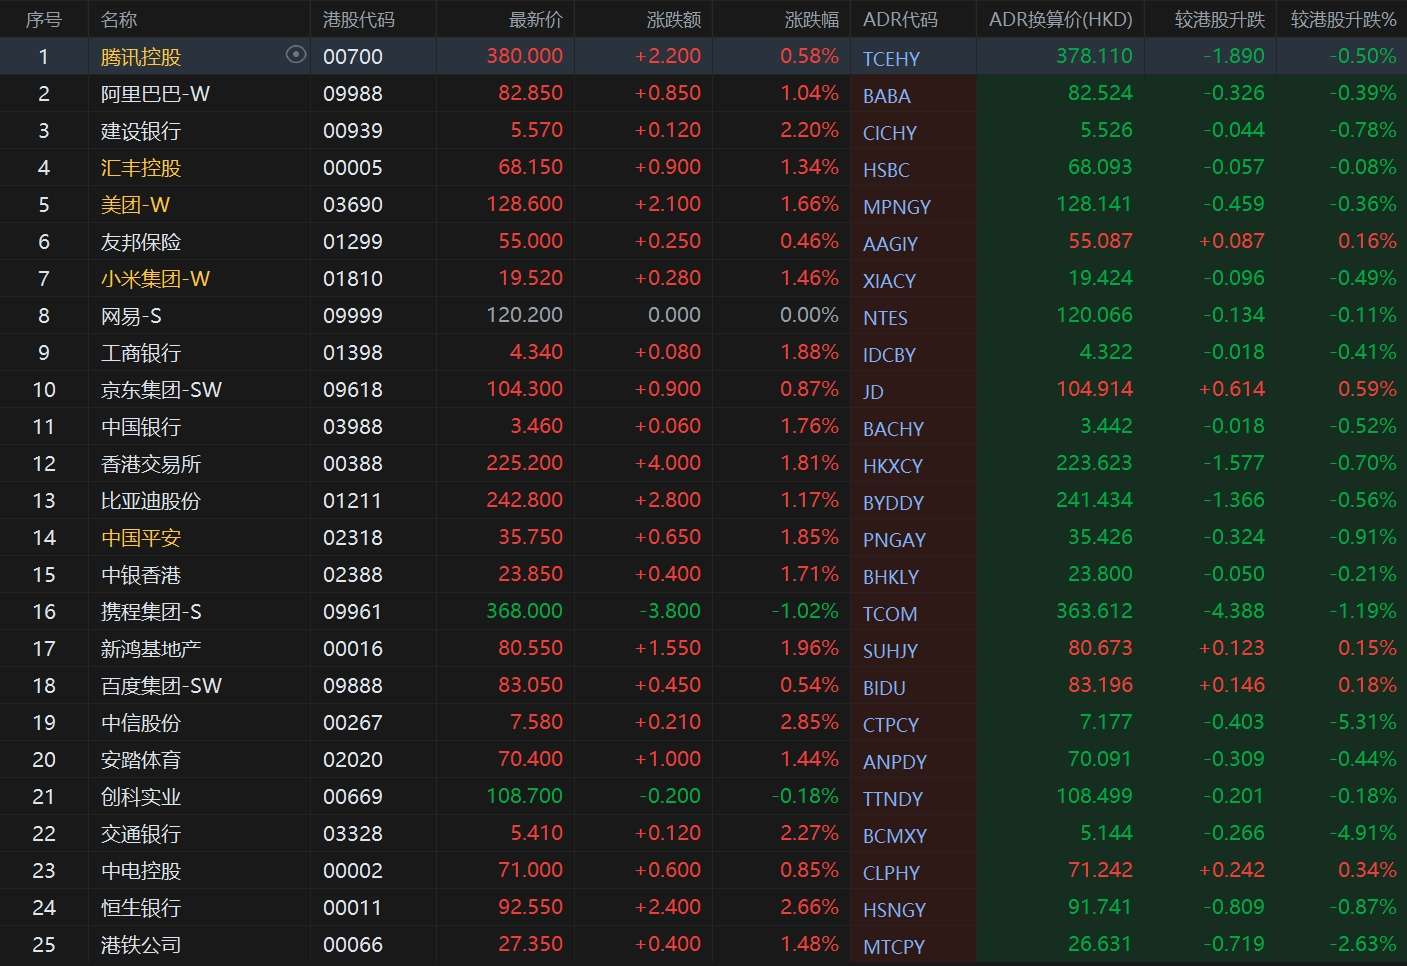Sort by the 最新价 column header

(x=536, y=19)
